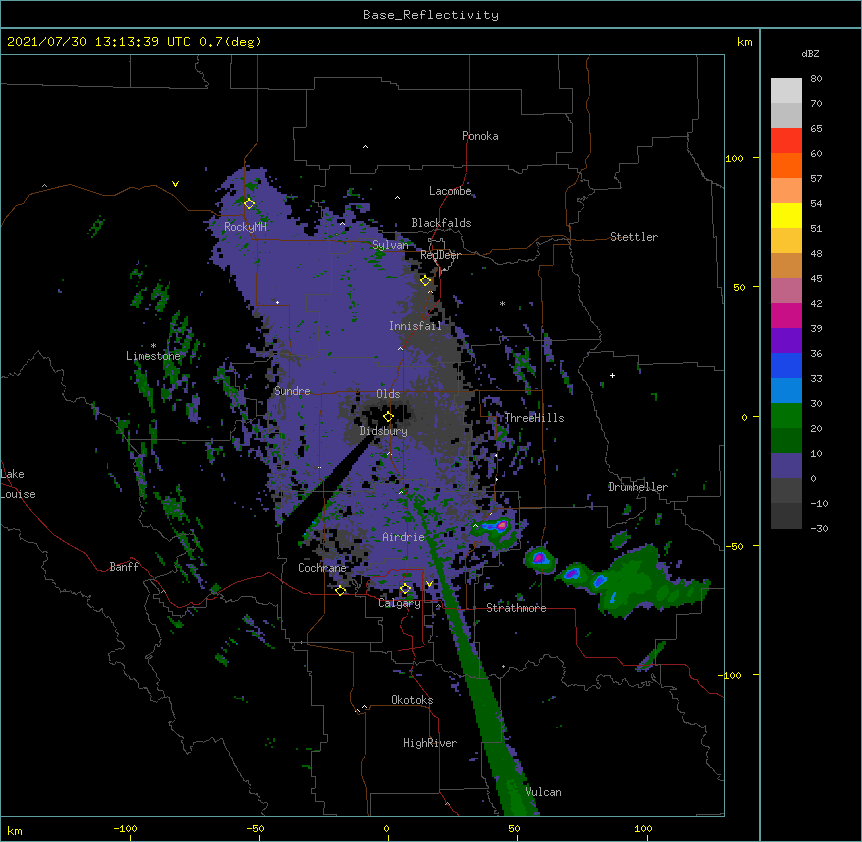862x842 pixels.
Task: Click the Olds town label
Action: (x=388, y=394)
